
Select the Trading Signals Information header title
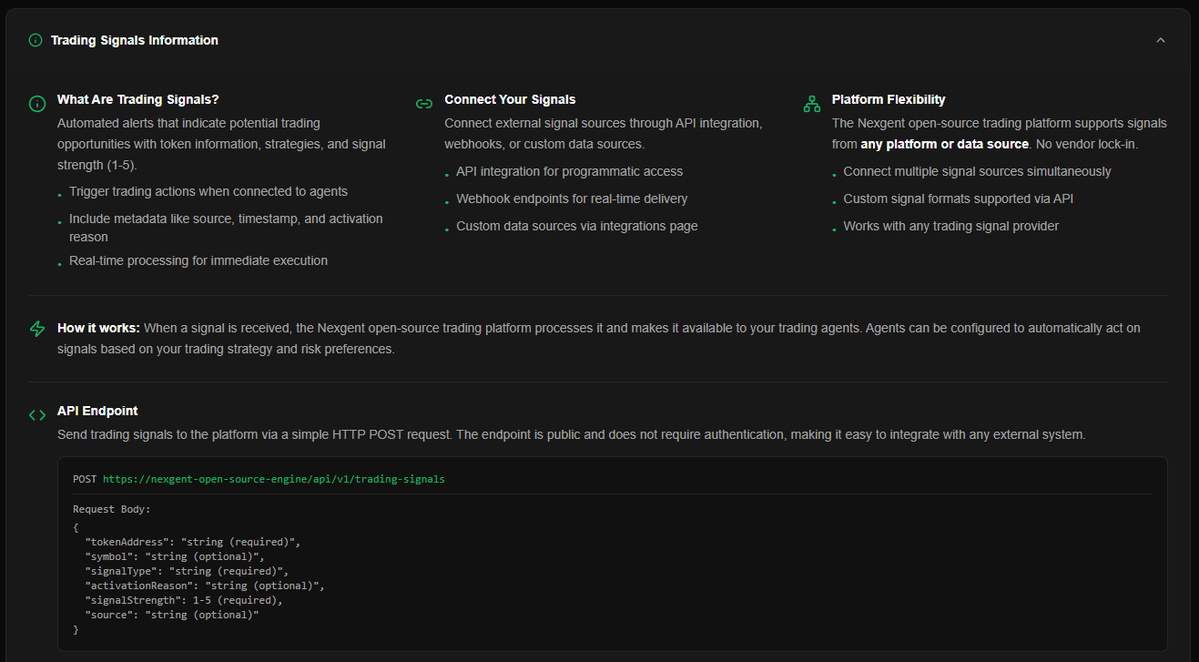[x=135, y=41]
